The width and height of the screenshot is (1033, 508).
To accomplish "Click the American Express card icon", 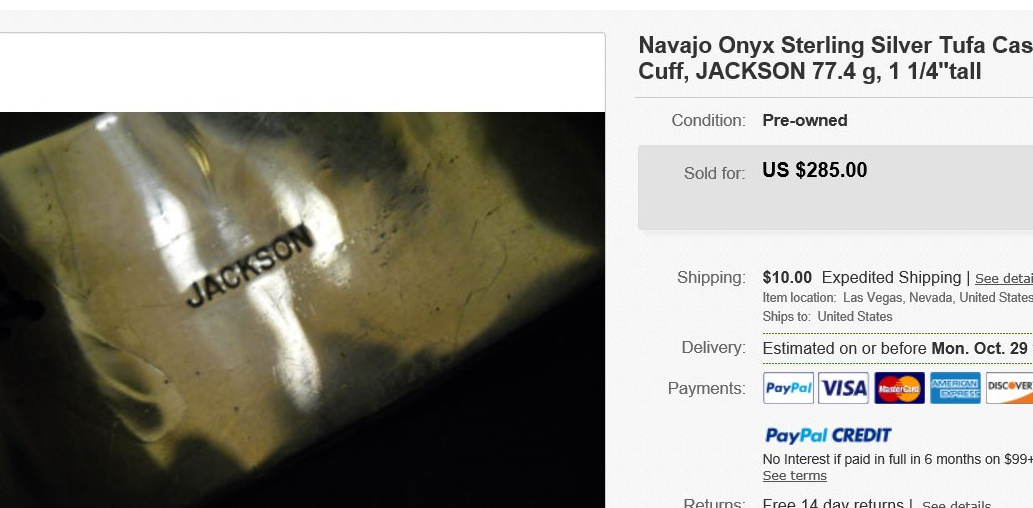I will pos(955,388).
